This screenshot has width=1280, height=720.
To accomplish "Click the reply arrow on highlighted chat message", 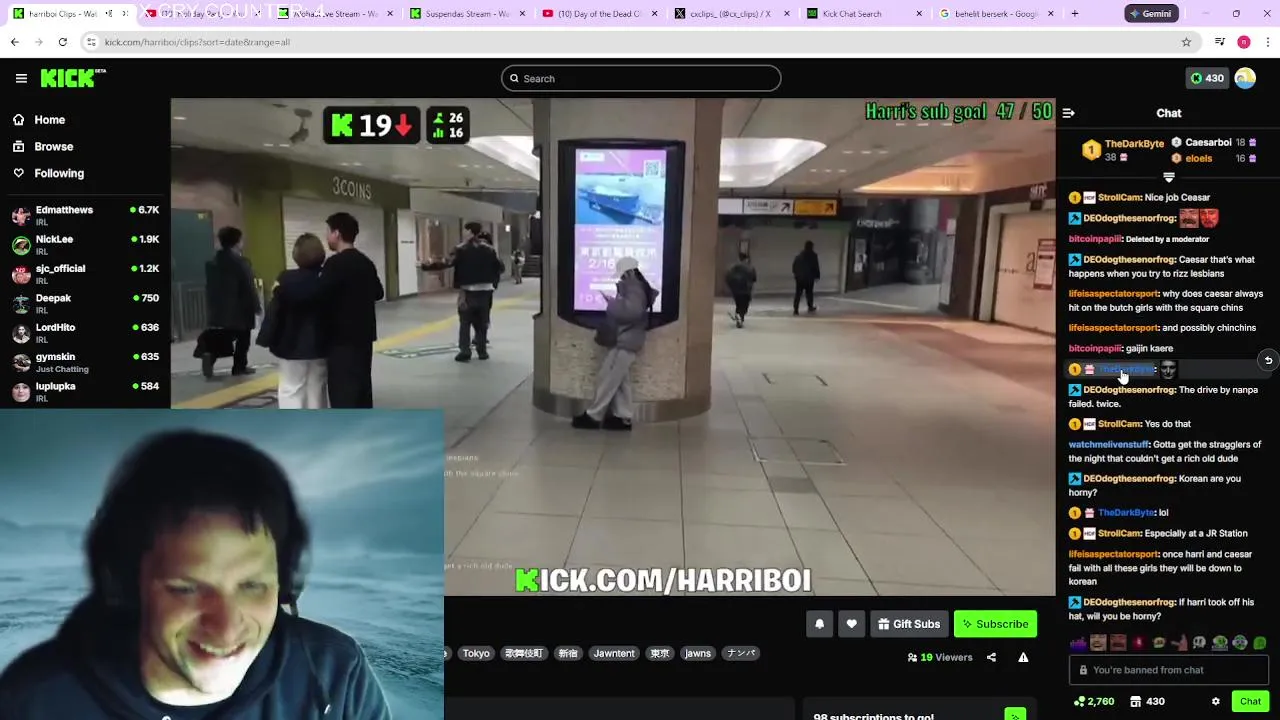I will (x=1268, y=360).
